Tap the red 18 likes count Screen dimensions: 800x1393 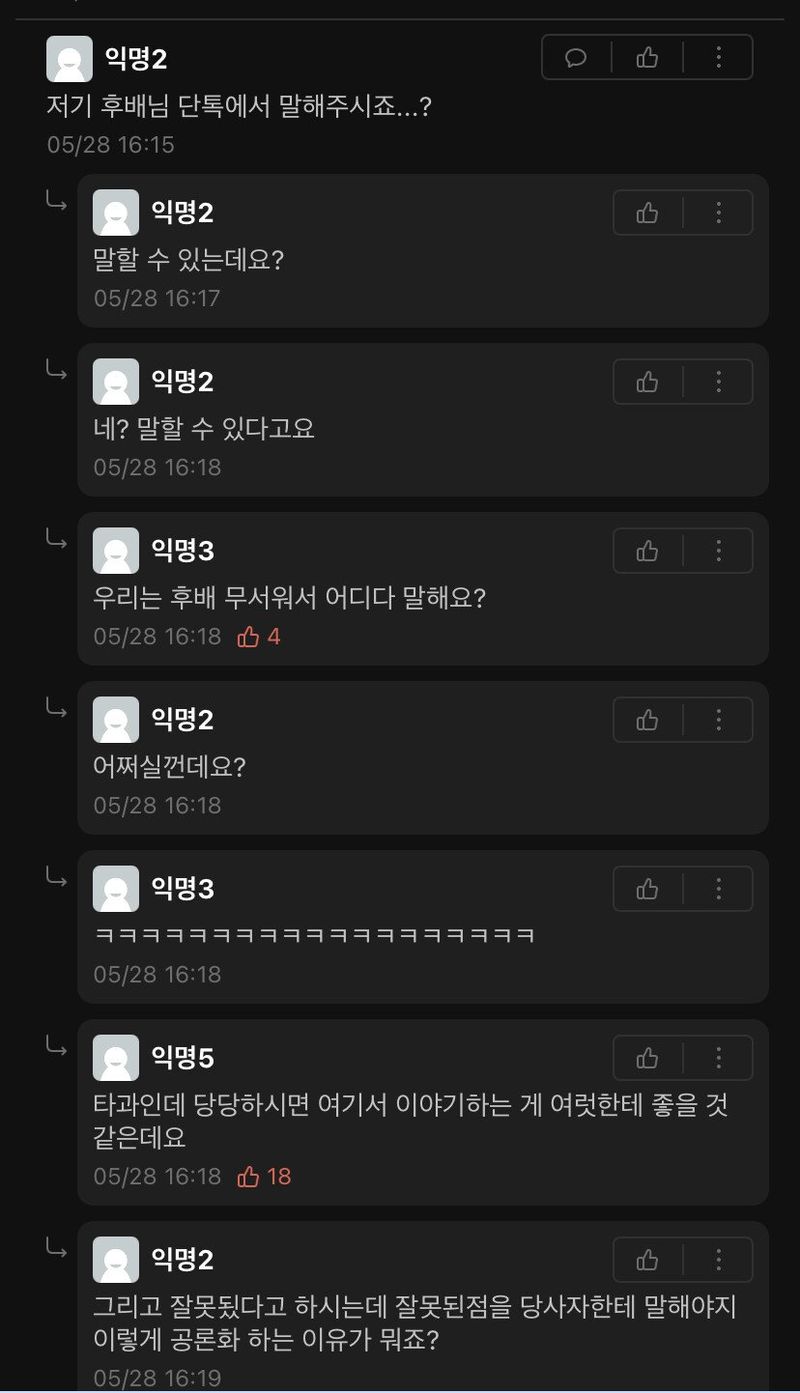pyautogui.click(x=264, y=1177)
